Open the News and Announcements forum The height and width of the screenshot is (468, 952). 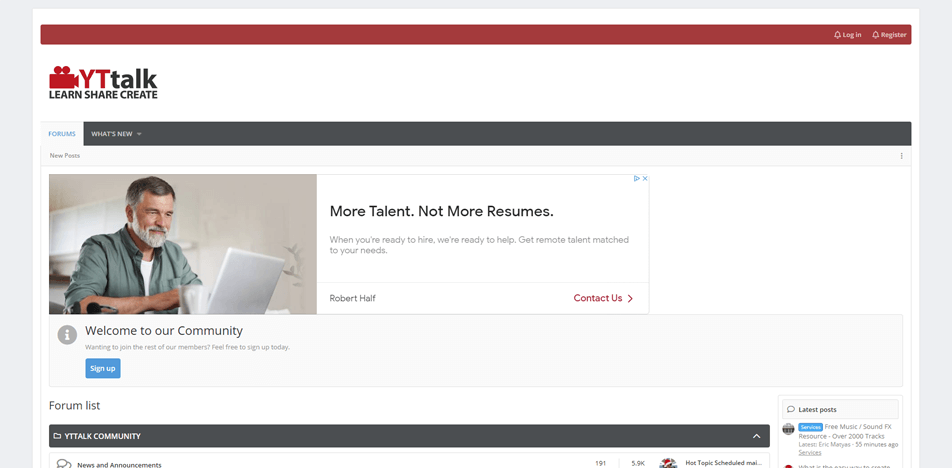pyautogui.click(x=119, y=465)
